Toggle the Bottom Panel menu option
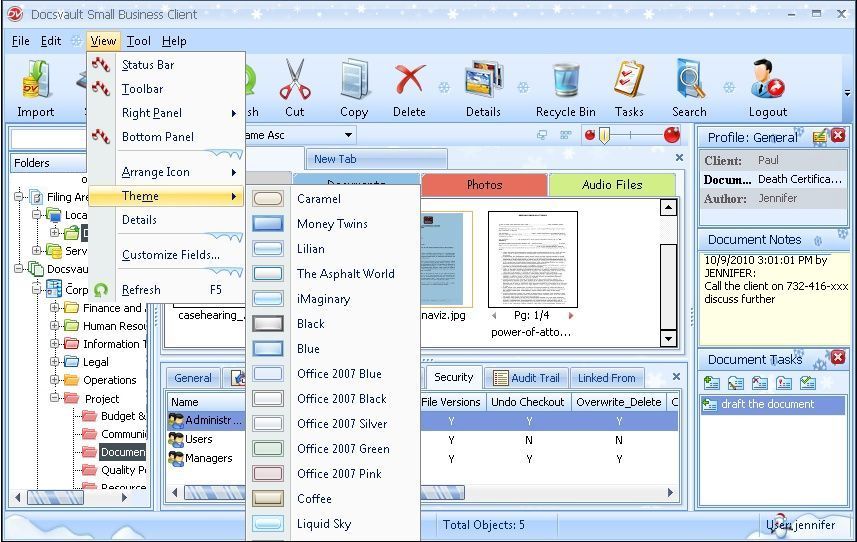This screenshot has height=542, width=857. pos(166,137)
